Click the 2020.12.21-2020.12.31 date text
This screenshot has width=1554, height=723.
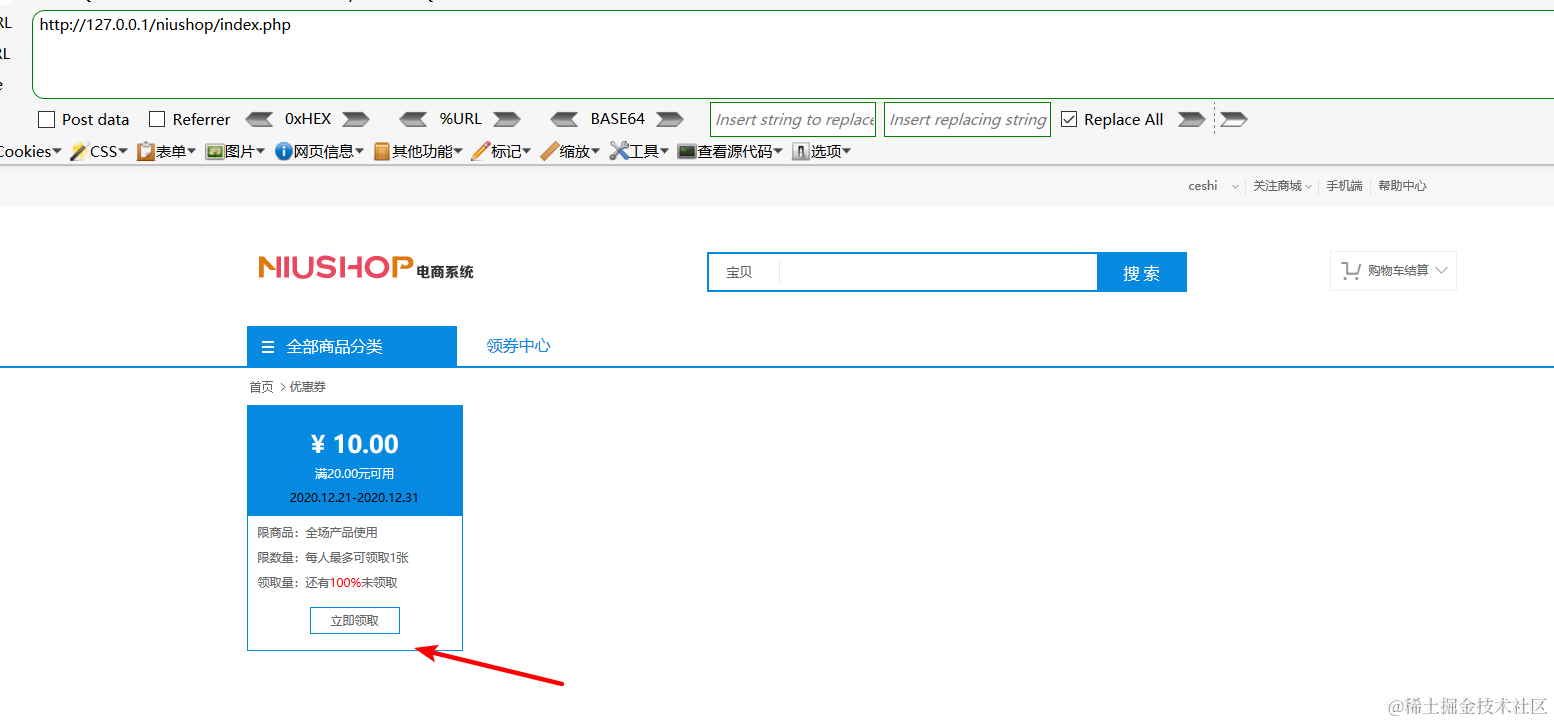point(354,498)
